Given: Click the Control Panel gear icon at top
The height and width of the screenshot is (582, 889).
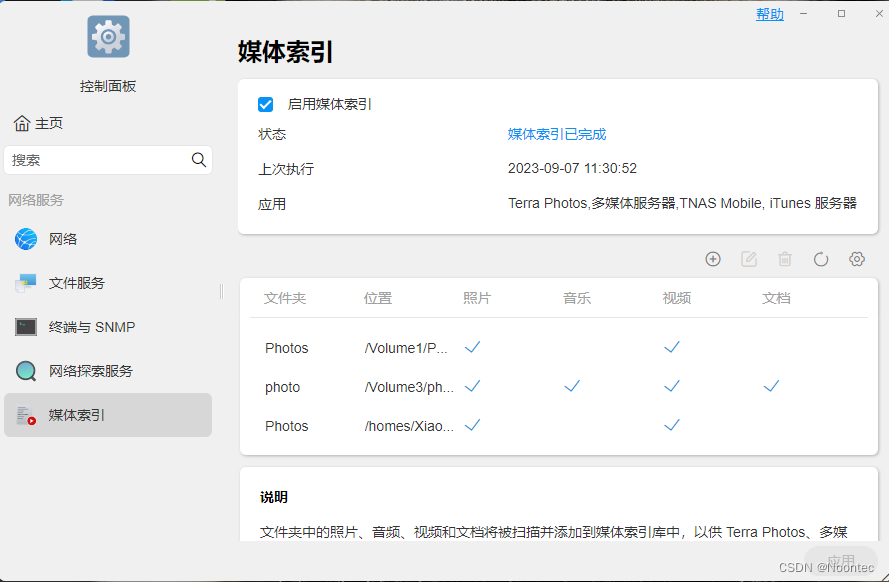Looking at the screenshot, I should (x=107, y=36).
